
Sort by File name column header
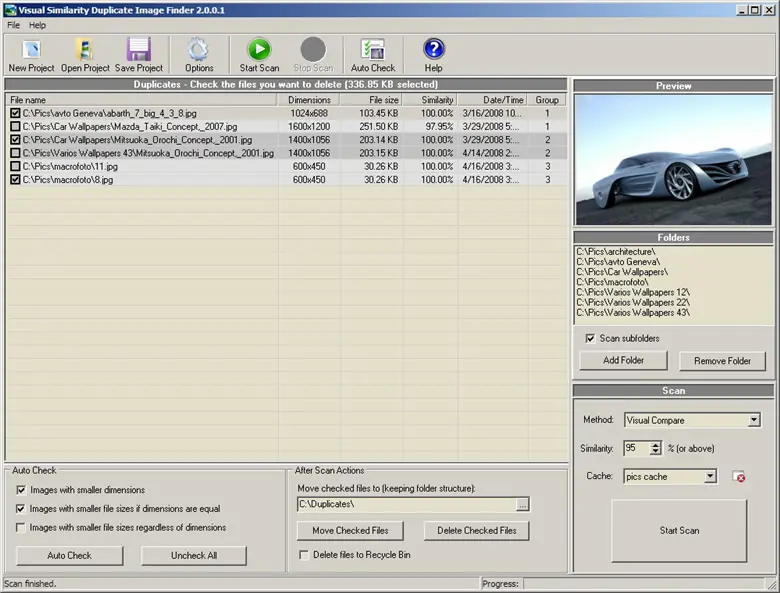(141, 100)
